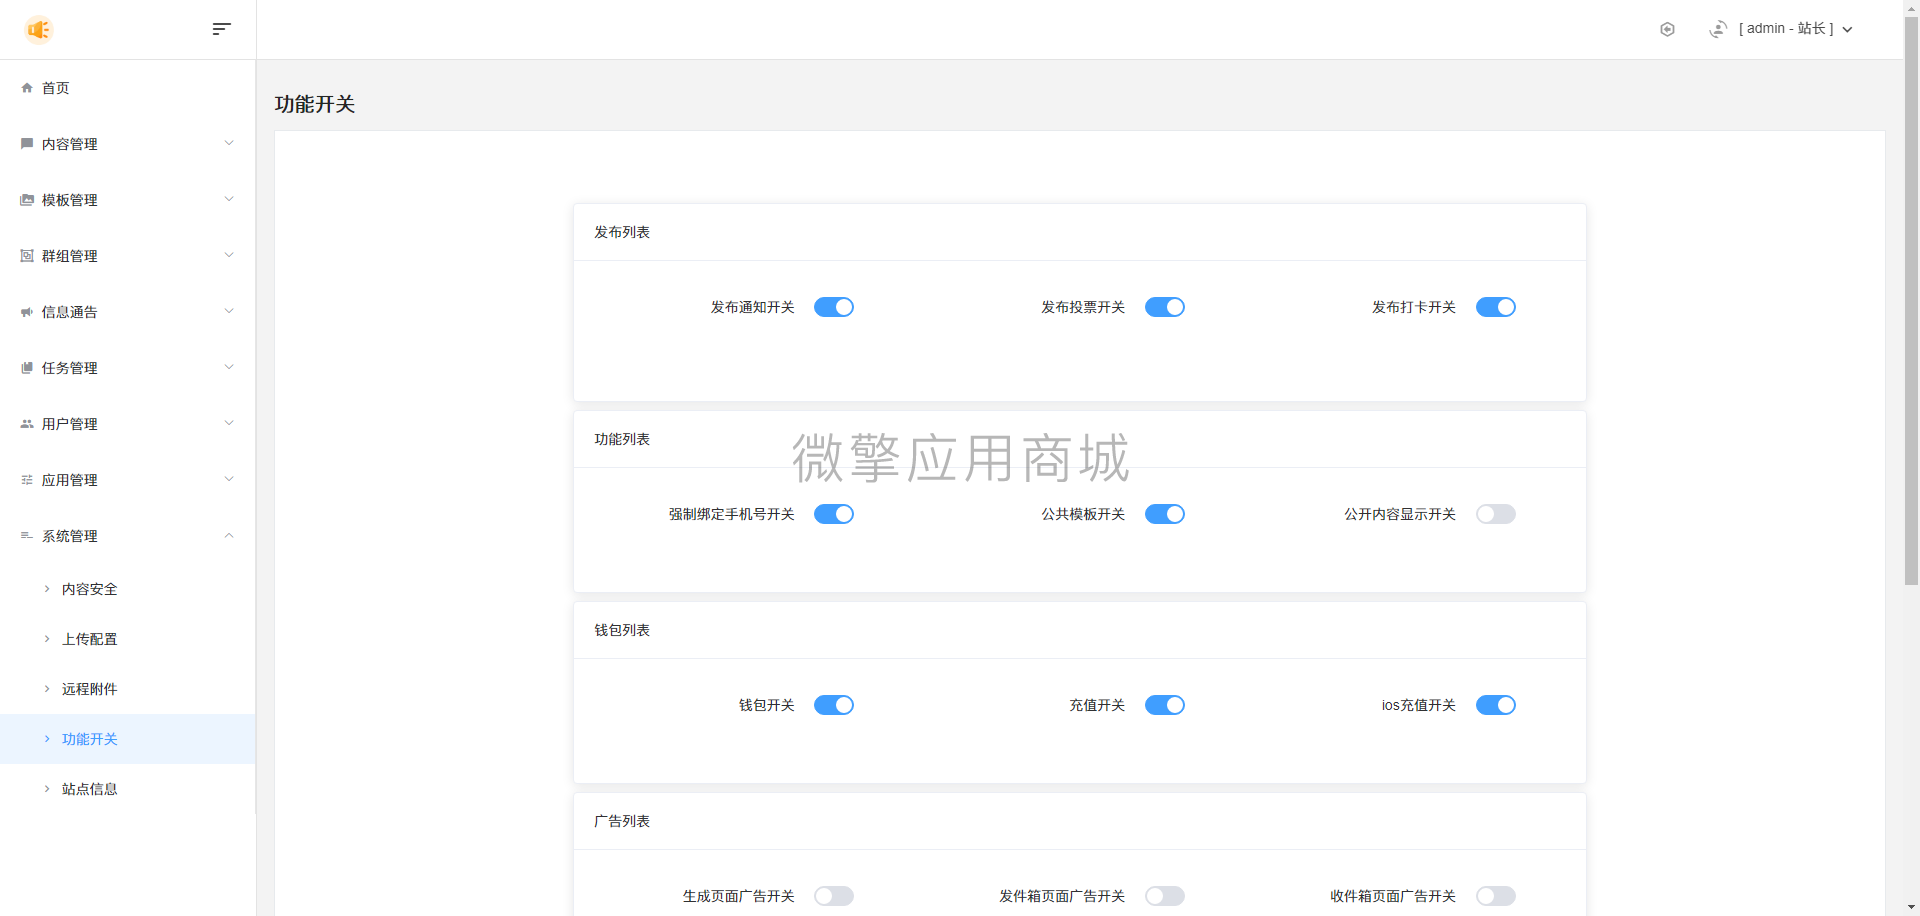
Task: Click the chat icon beside 内容管理
Action: [27, 144]
